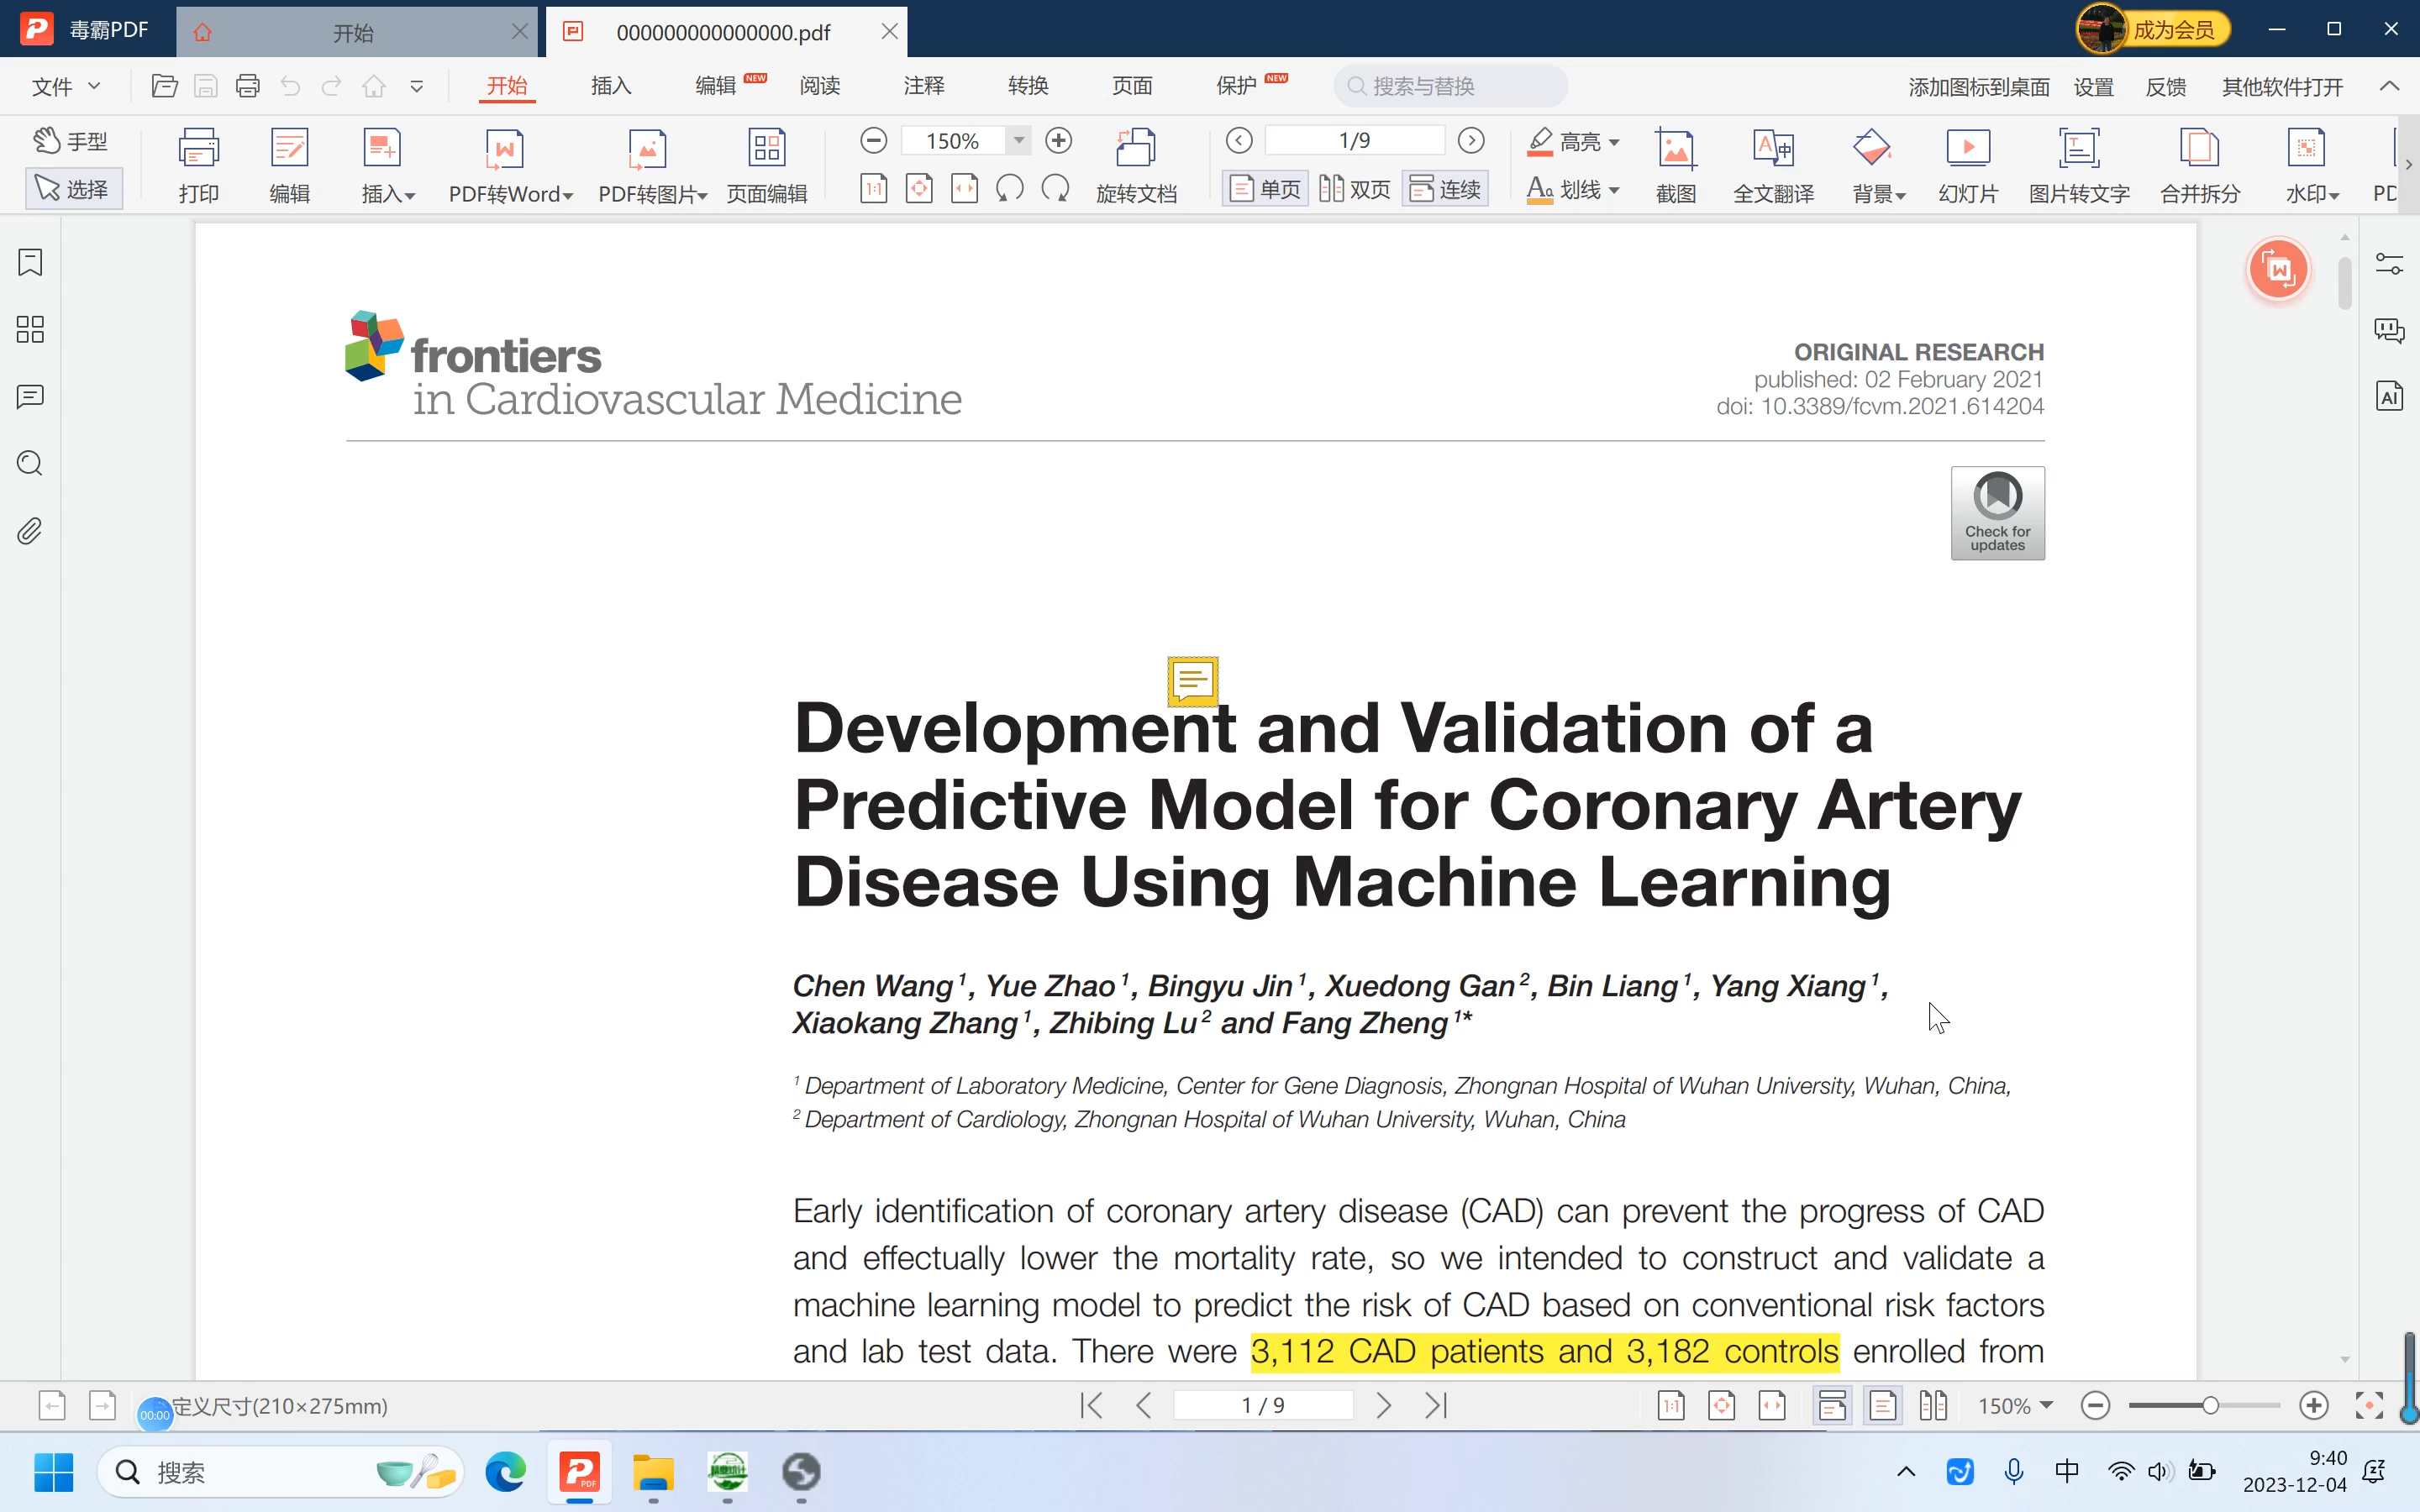Zoom out with the minus circle in toolbar
The height and width of the screenshot is (1512, 2420).
click(x=873, y=140)
